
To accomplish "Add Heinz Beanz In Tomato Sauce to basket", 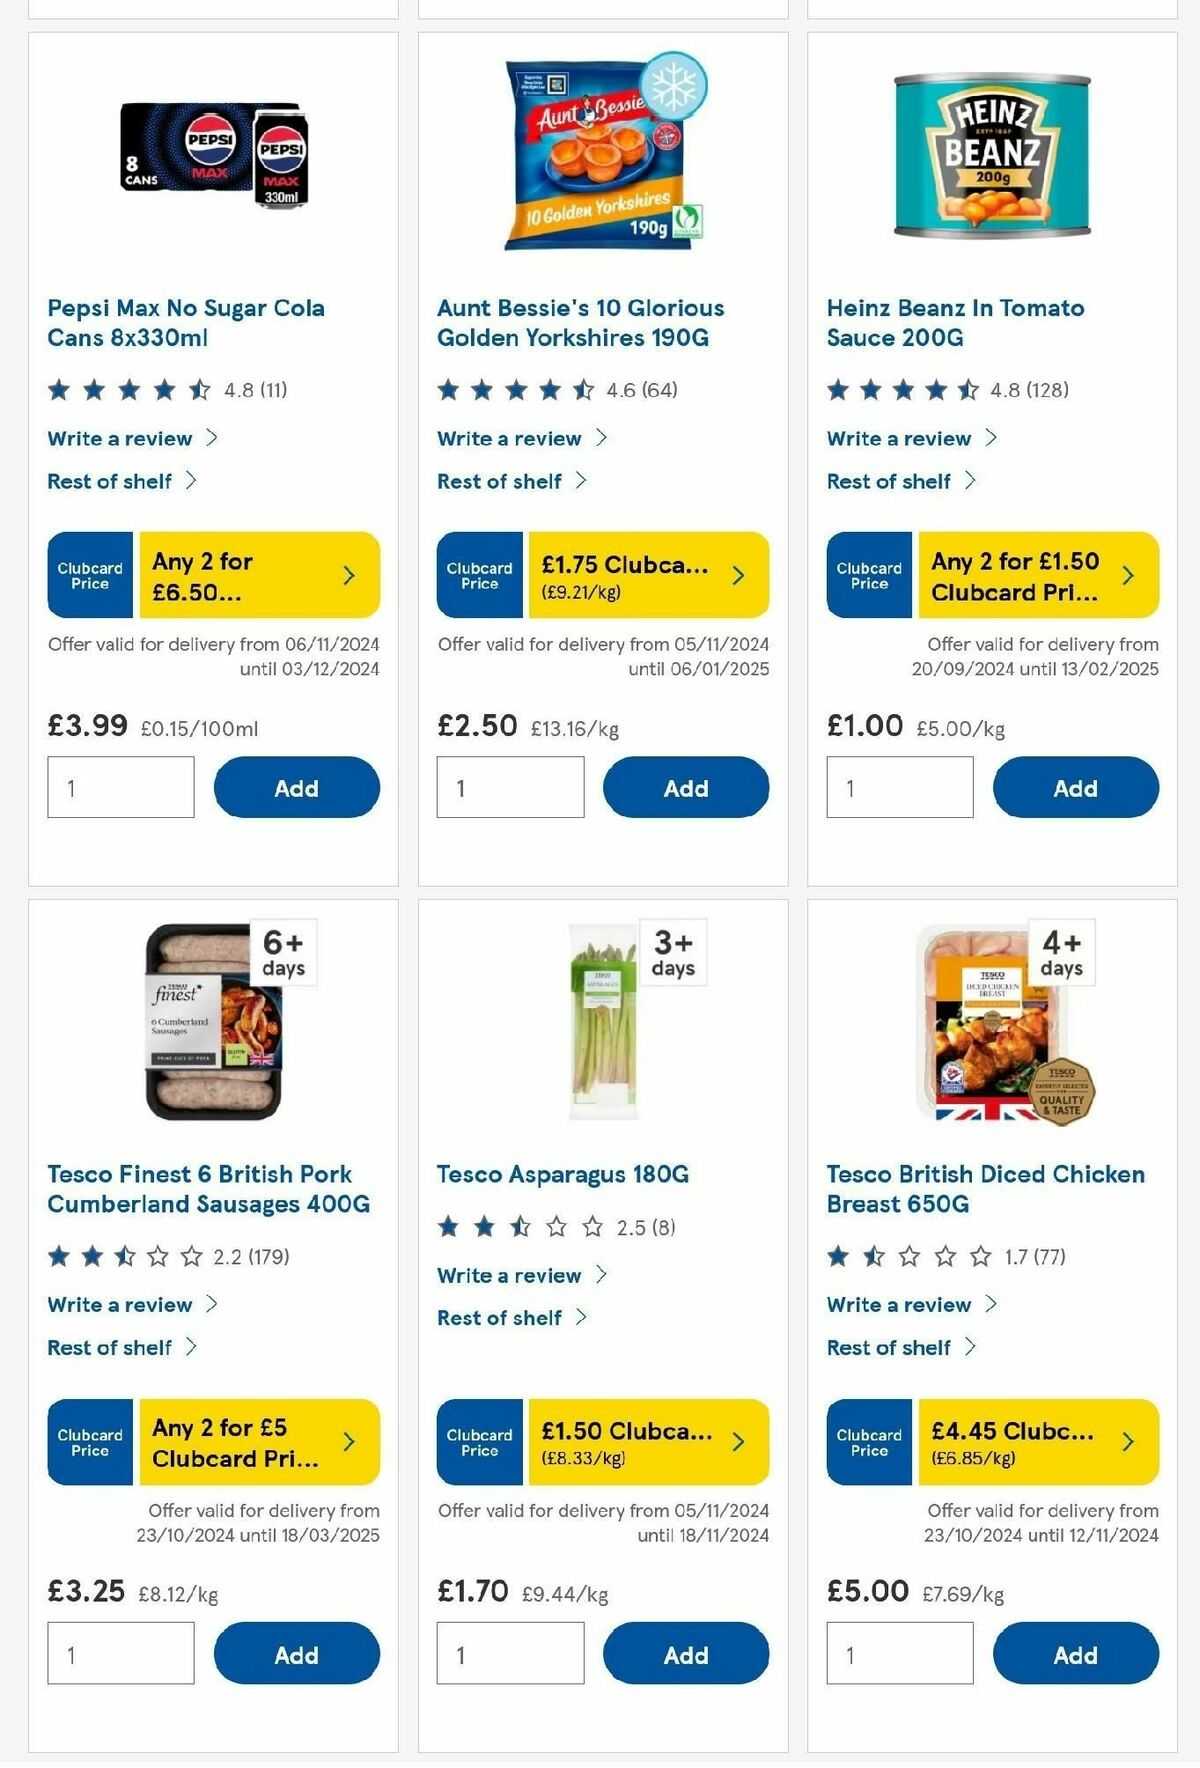I will tap(1075, 787).
